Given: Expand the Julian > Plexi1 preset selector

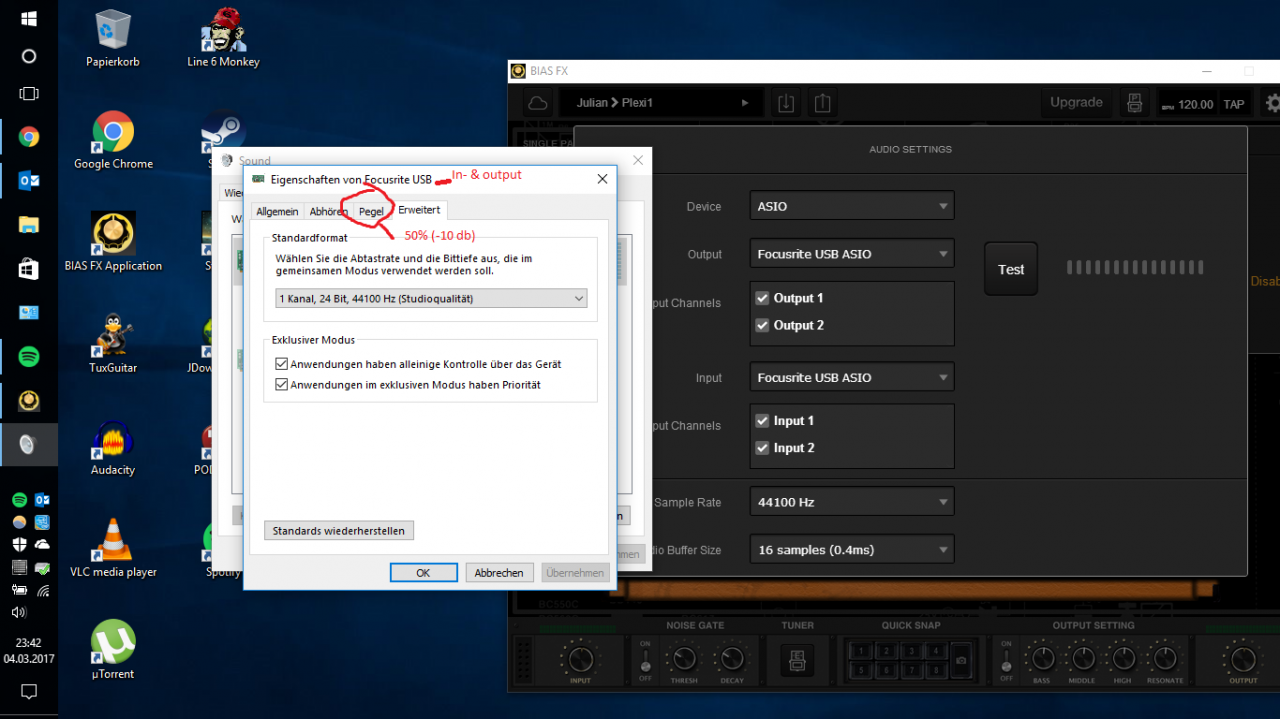Looking at the screenshot, I should [663, 102].
